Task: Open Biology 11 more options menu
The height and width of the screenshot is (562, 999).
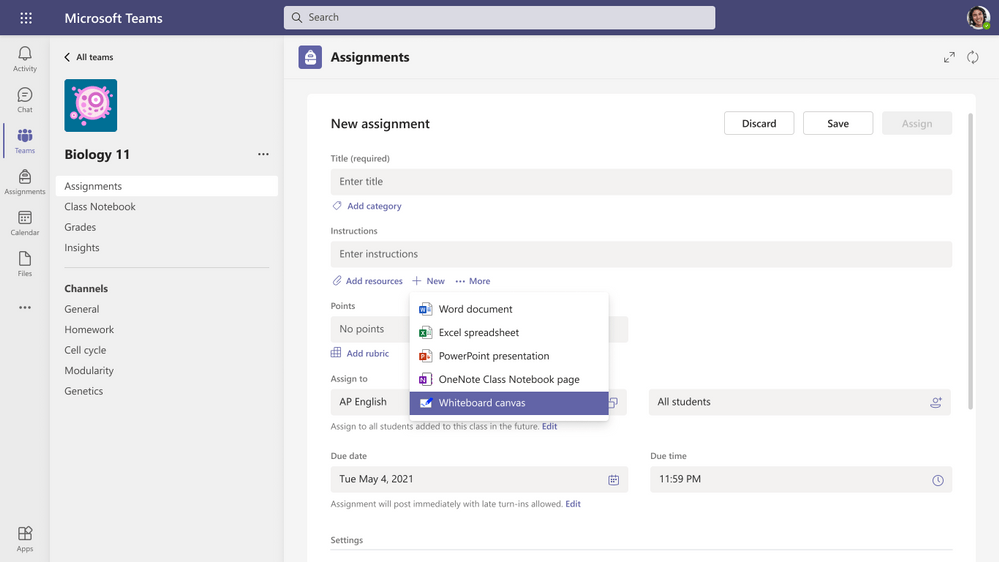Action: tap(263, 155)
